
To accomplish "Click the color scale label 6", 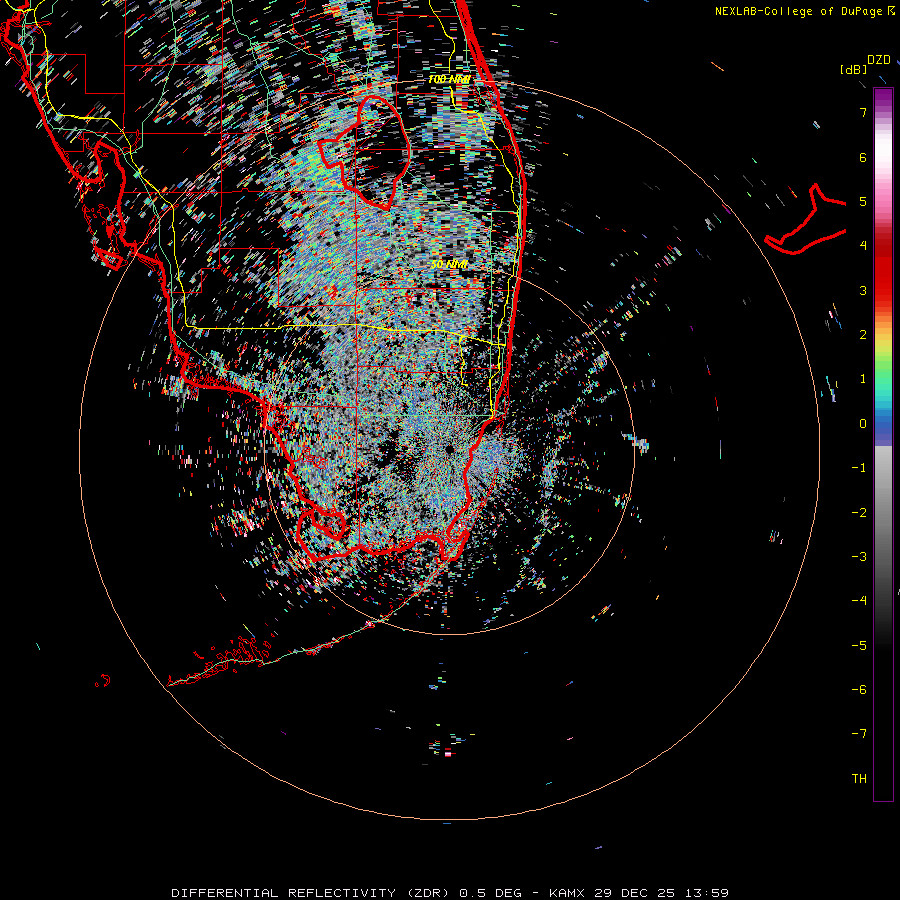I will [863, 157].
